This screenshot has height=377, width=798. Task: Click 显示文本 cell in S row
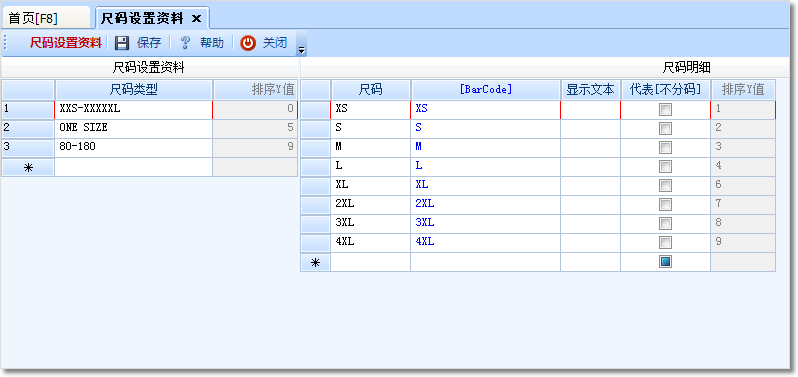pyautogui.click(x=590, y=128)
